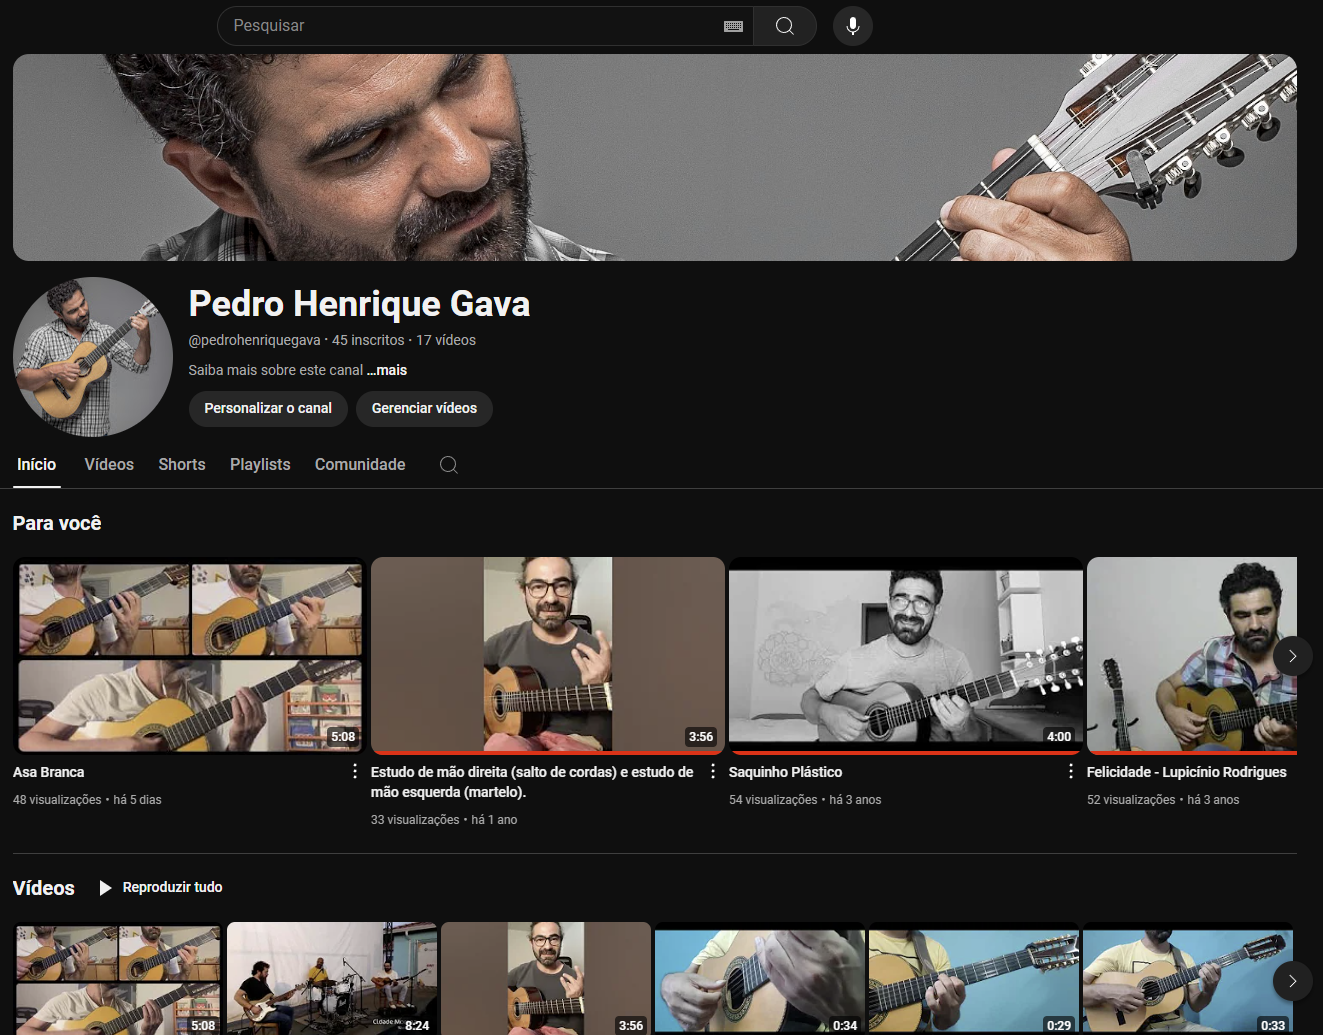Click the voice search microphone icon
This screenshot has width=1323, height=1035.
852,25
